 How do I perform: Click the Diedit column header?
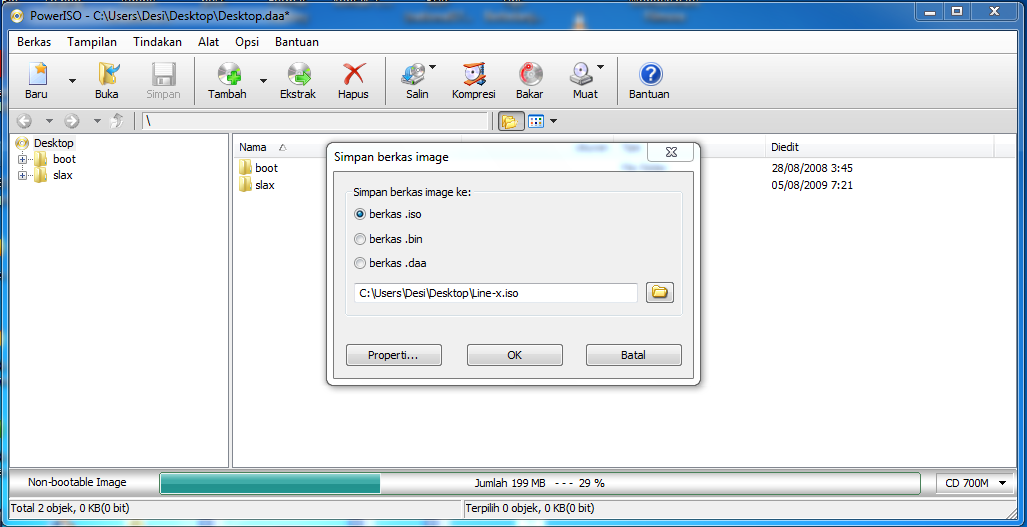pyautogui.click(x=785, y=147)
